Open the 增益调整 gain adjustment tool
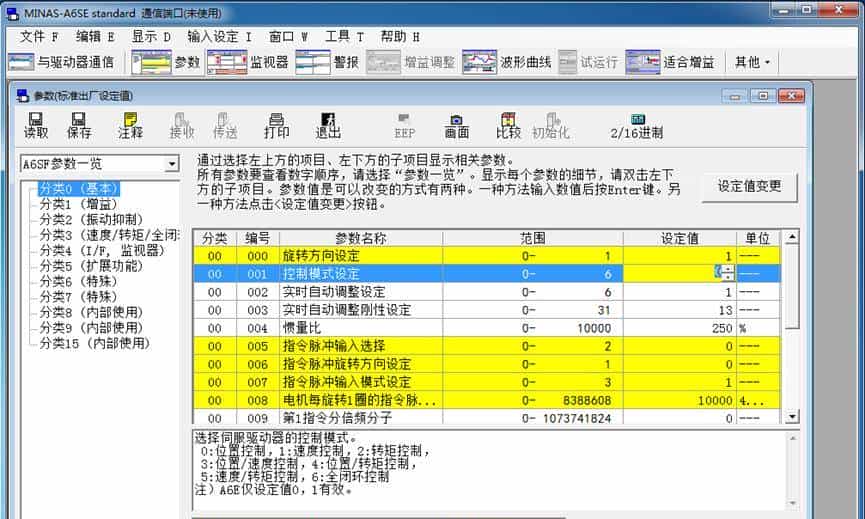The height and width of the screenshot is (519, 865). tap(410, 62)
